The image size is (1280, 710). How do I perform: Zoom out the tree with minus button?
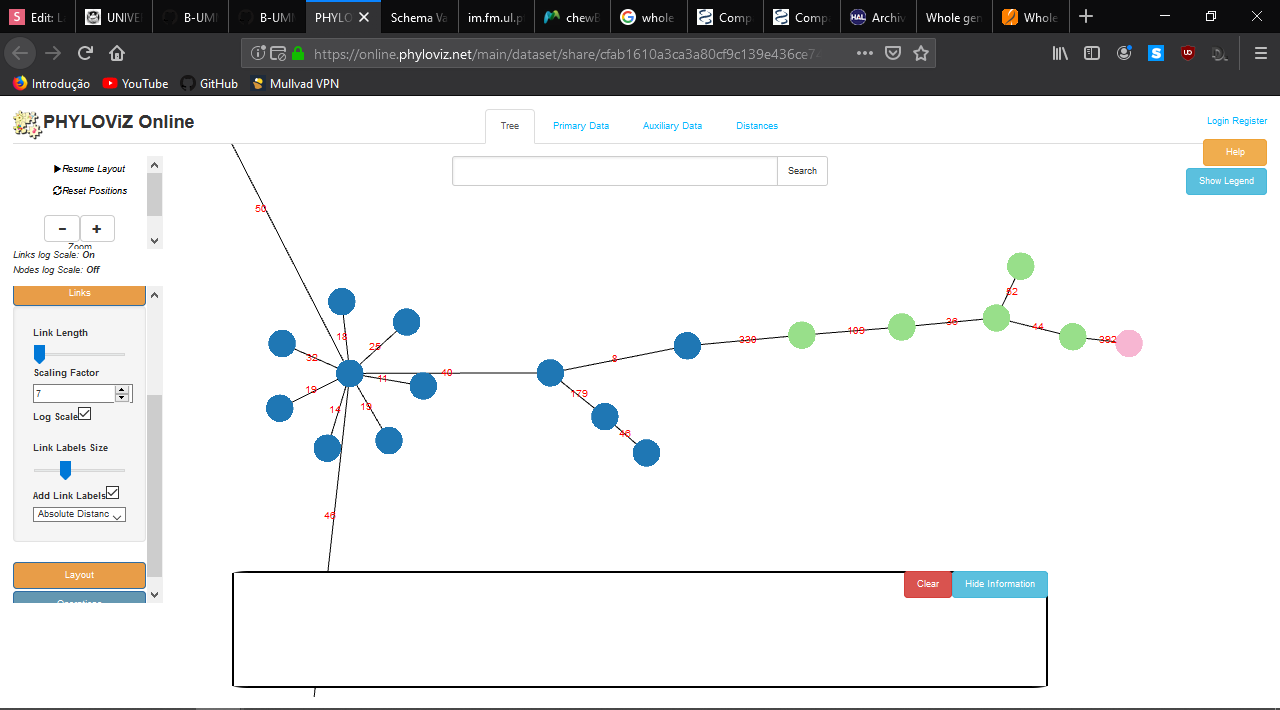pos(62,229)
